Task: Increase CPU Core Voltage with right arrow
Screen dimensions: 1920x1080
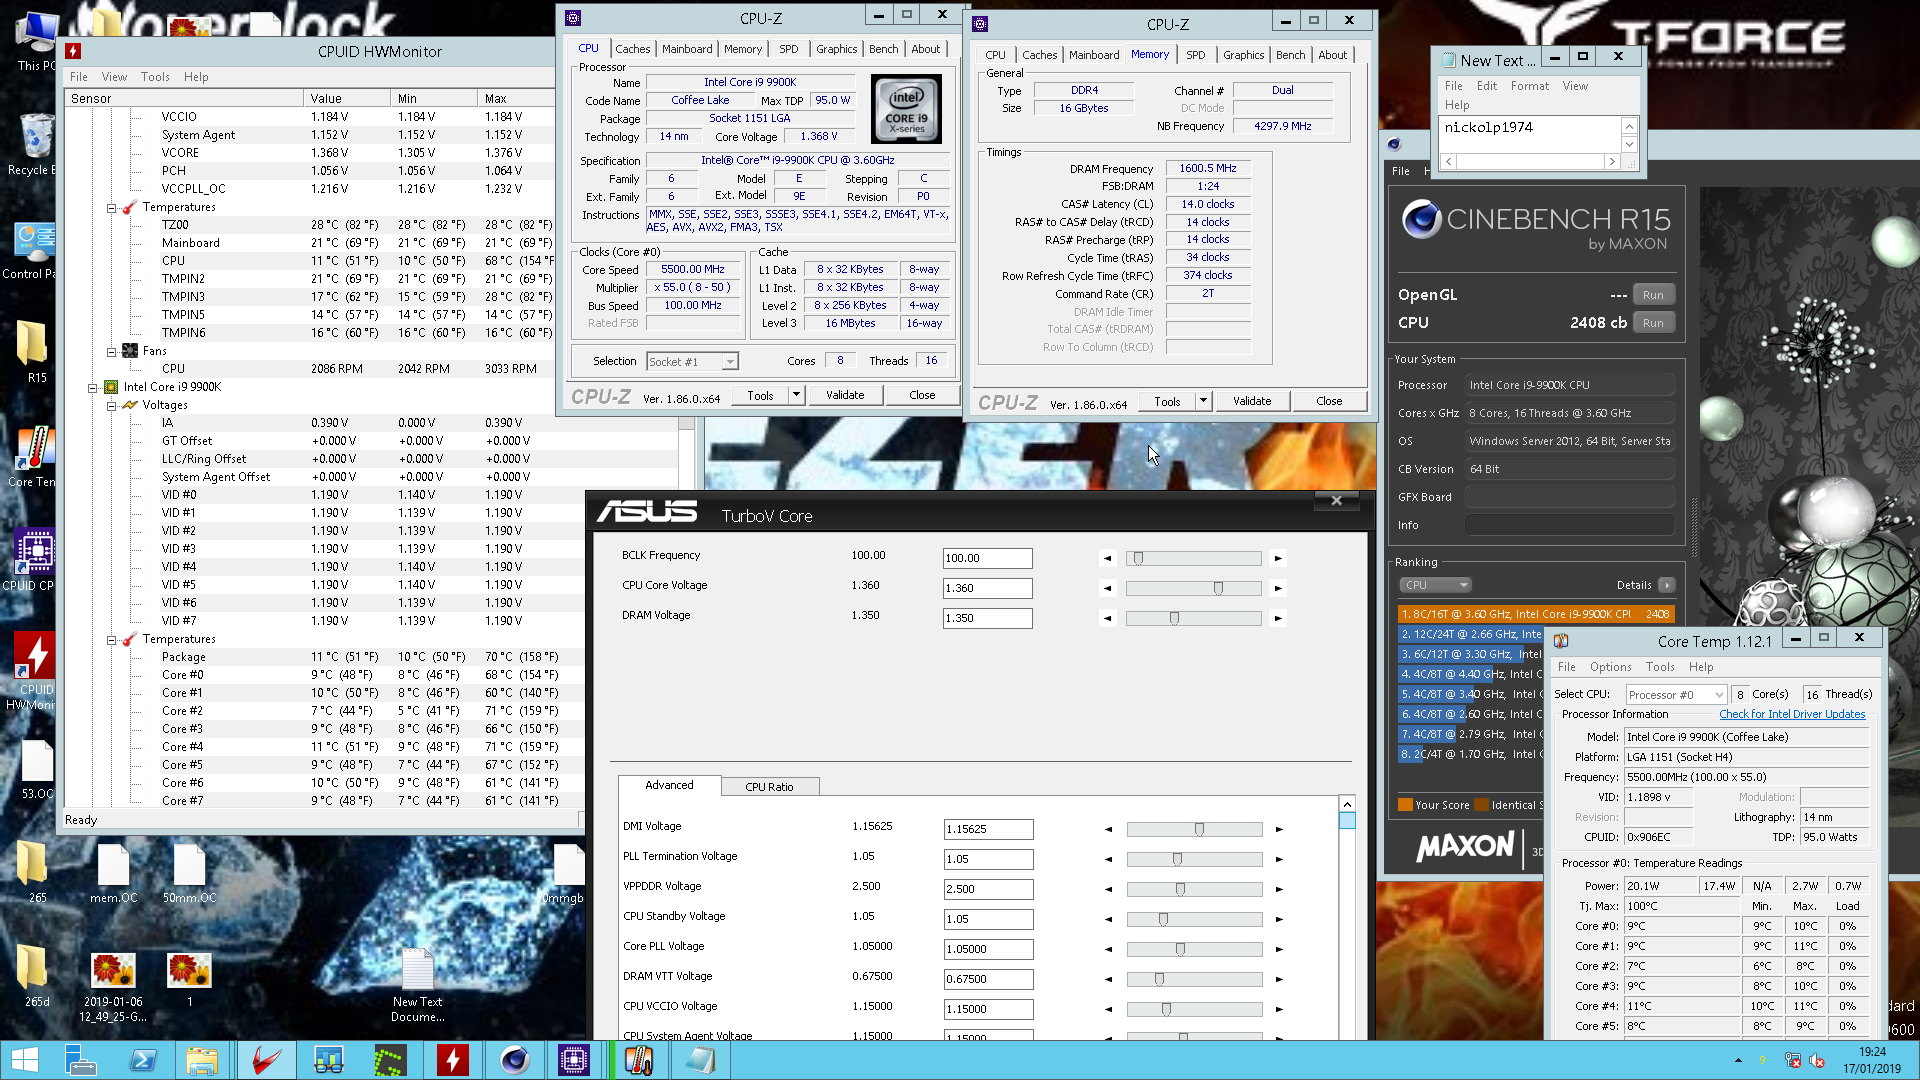Action: coord(1278,589)
